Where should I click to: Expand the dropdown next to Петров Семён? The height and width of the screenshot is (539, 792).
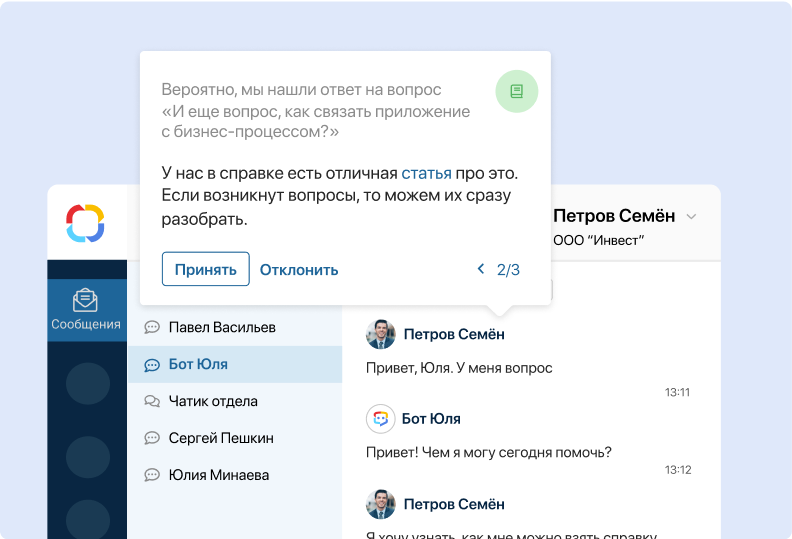point(691,217)
